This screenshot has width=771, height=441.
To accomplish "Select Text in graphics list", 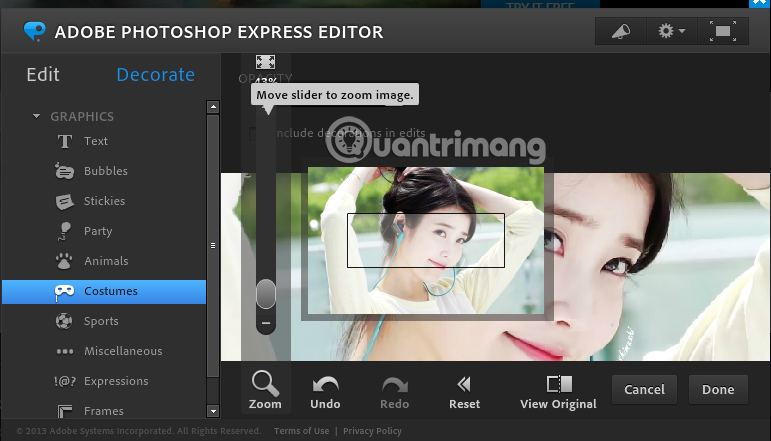I will click(95, 142).
